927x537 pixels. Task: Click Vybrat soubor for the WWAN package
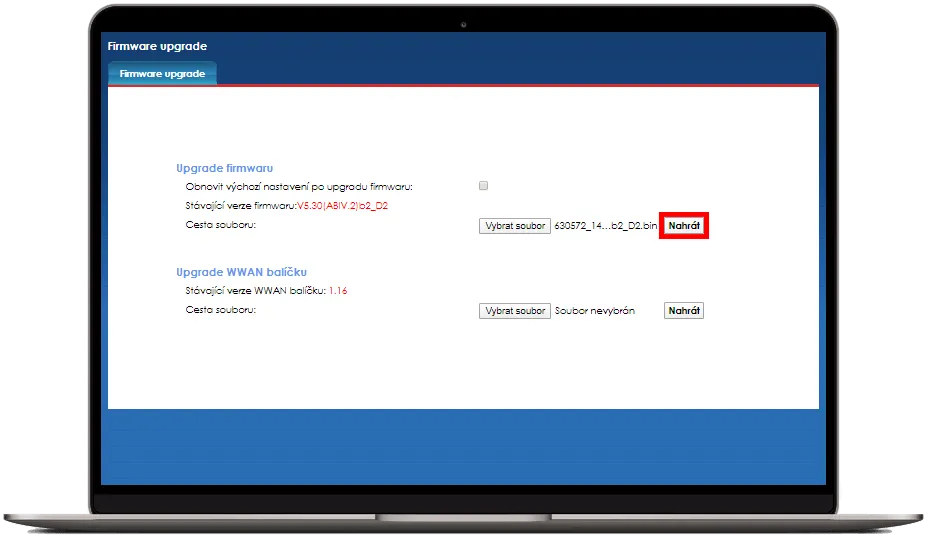[x=514, y=311]
